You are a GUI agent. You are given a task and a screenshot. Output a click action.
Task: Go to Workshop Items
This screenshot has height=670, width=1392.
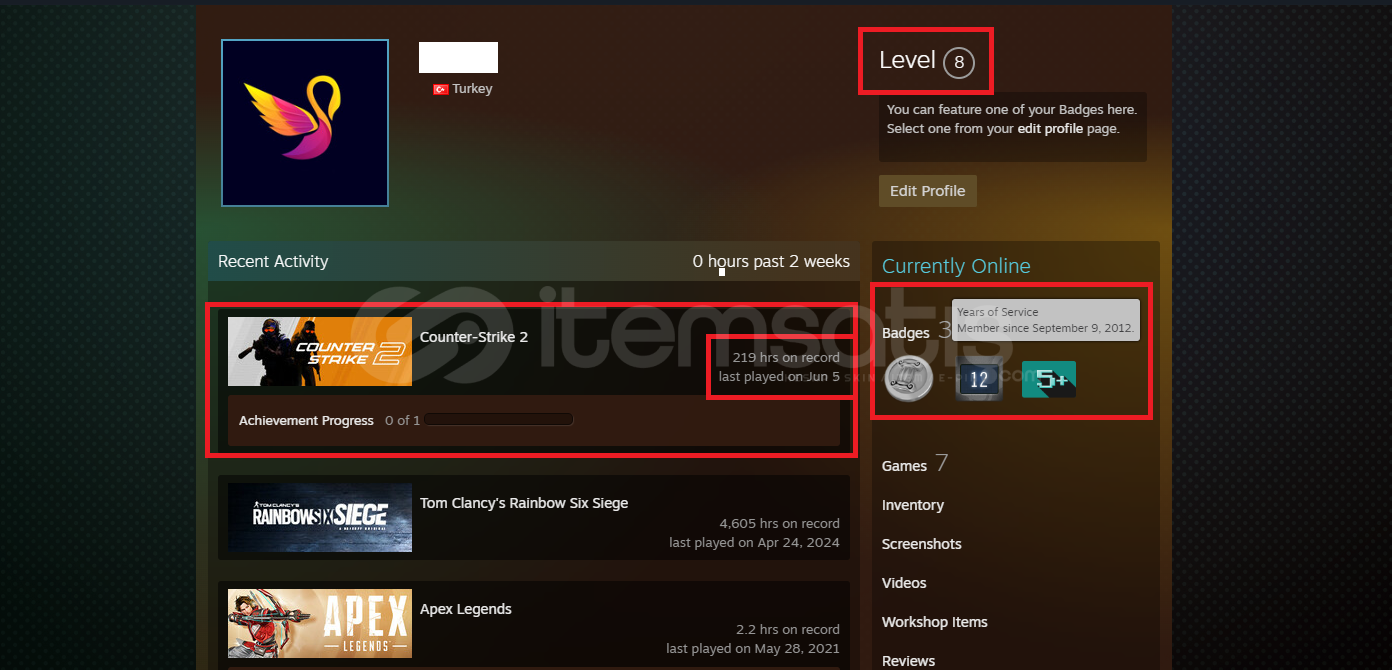coord(935,622)
